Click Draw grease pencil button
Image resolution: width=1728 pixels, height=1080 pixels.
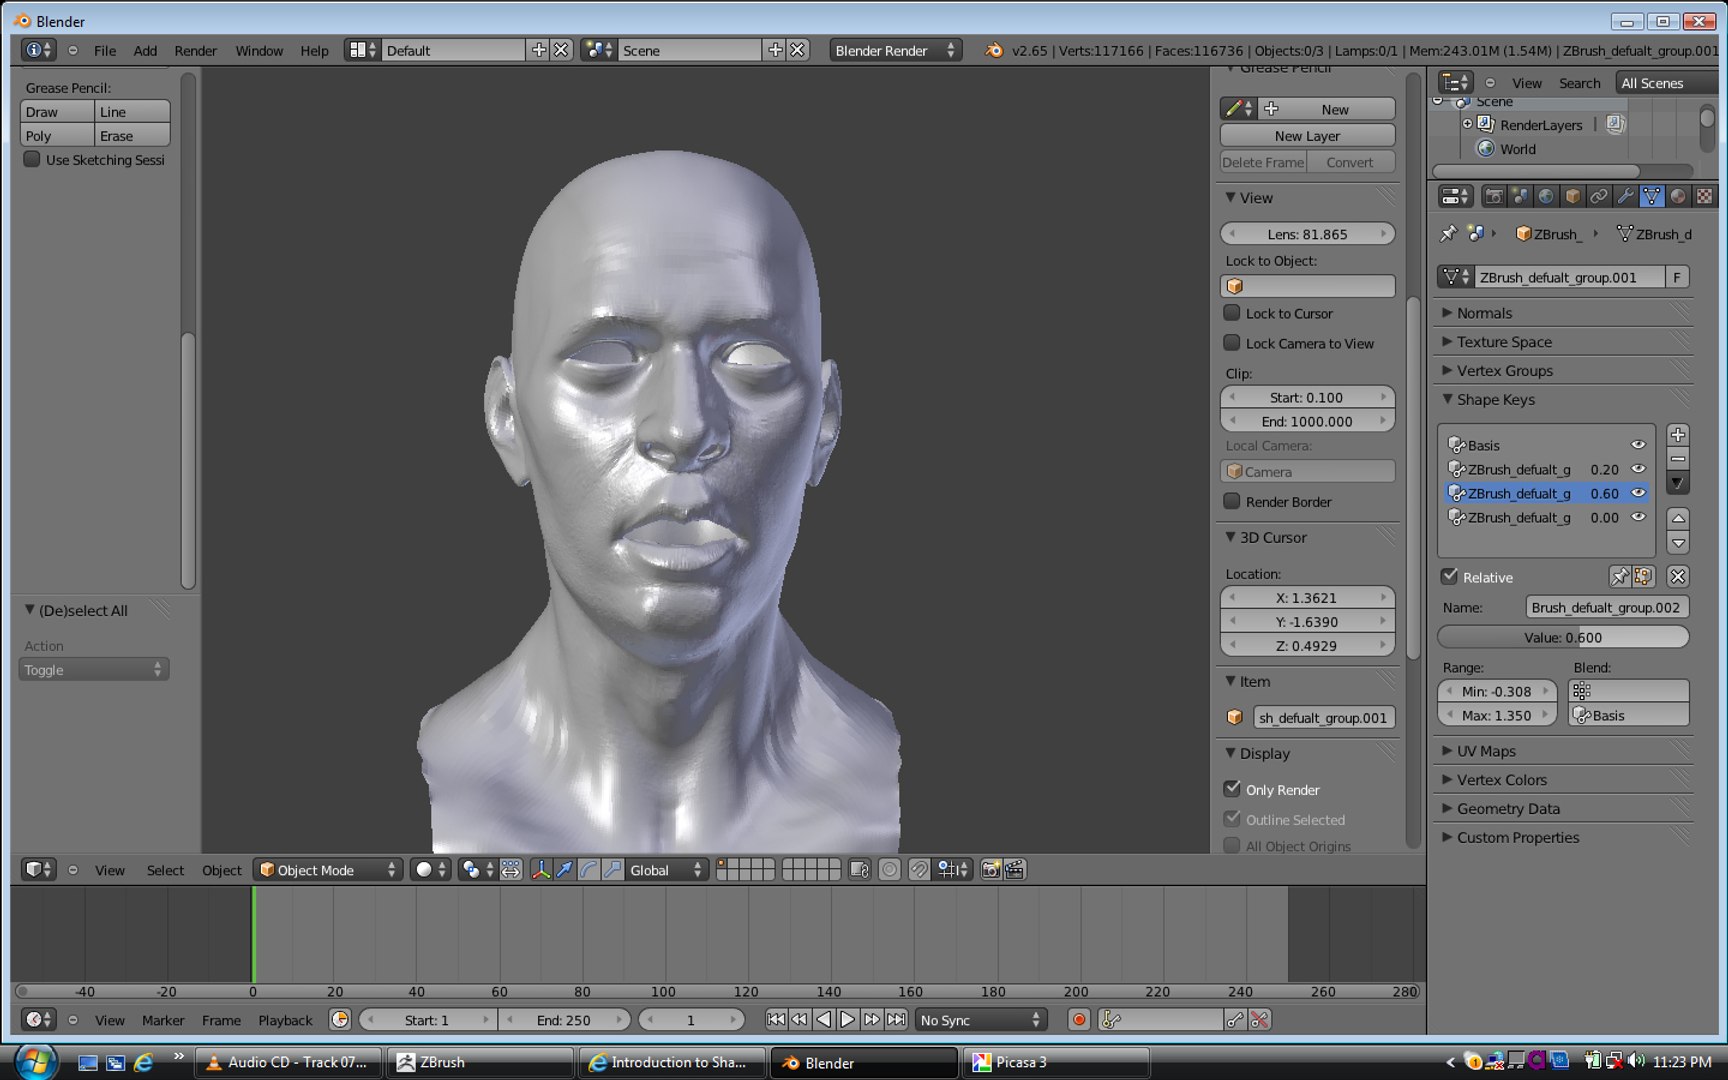click(57, 112)
